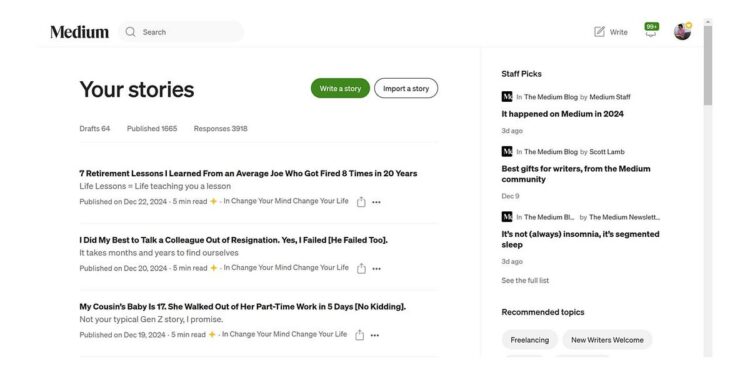Share the 7 Retirement Lessons story
The image size is (750, 375).
tap(361, 202)
